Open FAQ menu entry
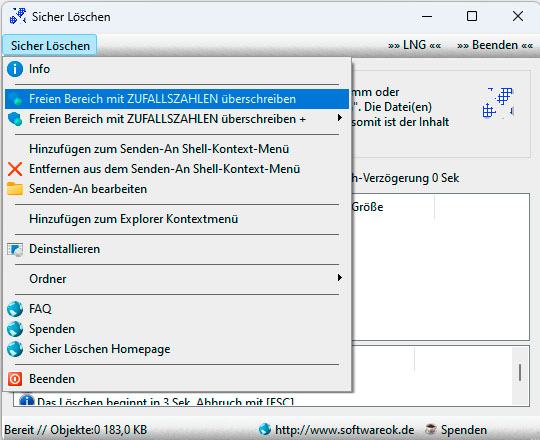 [x=177, y=309]
